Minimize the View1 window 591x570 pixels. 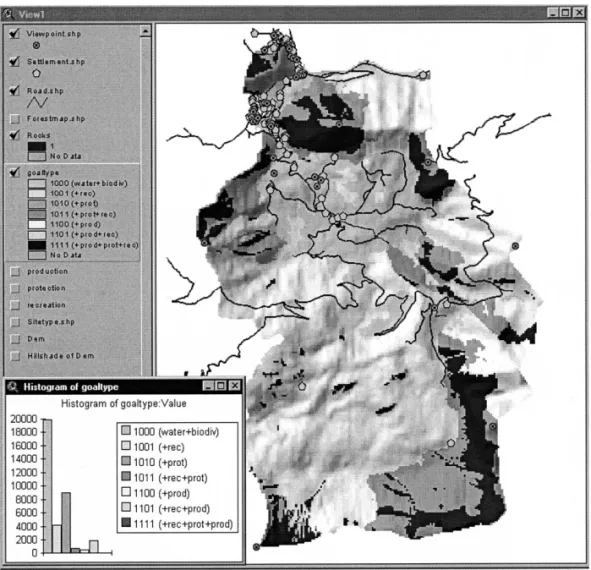[553, 12]
